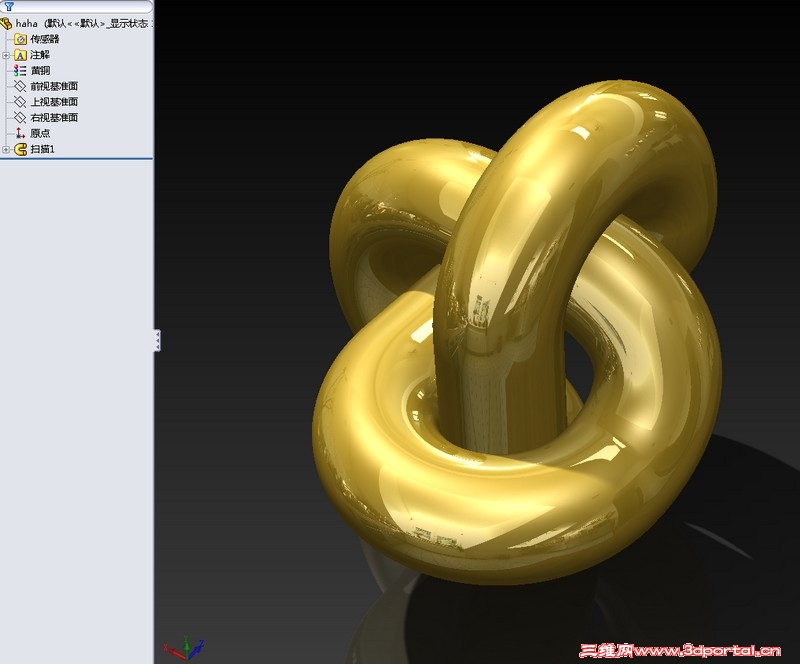Click the feature tree filter funnel icon

point(9,7)
